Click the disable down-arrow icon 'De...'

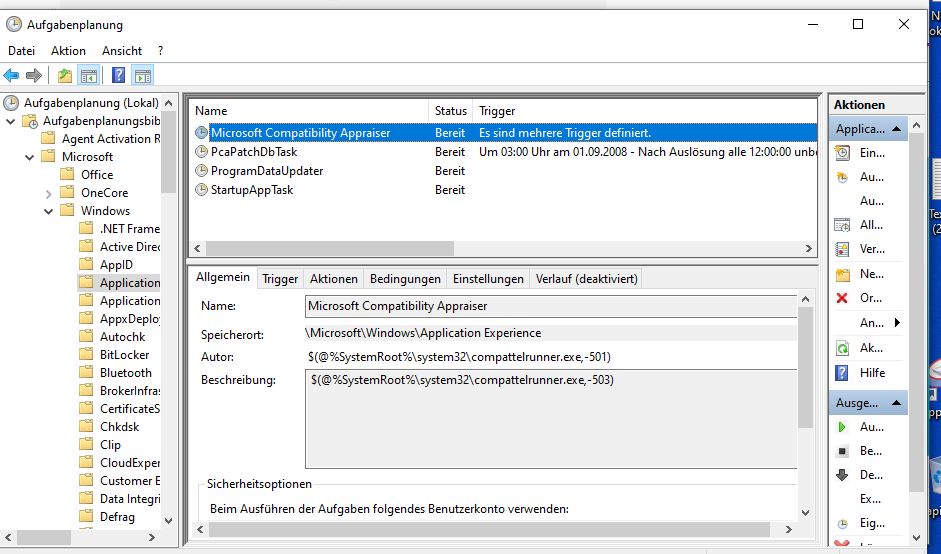tap(843, 475)
